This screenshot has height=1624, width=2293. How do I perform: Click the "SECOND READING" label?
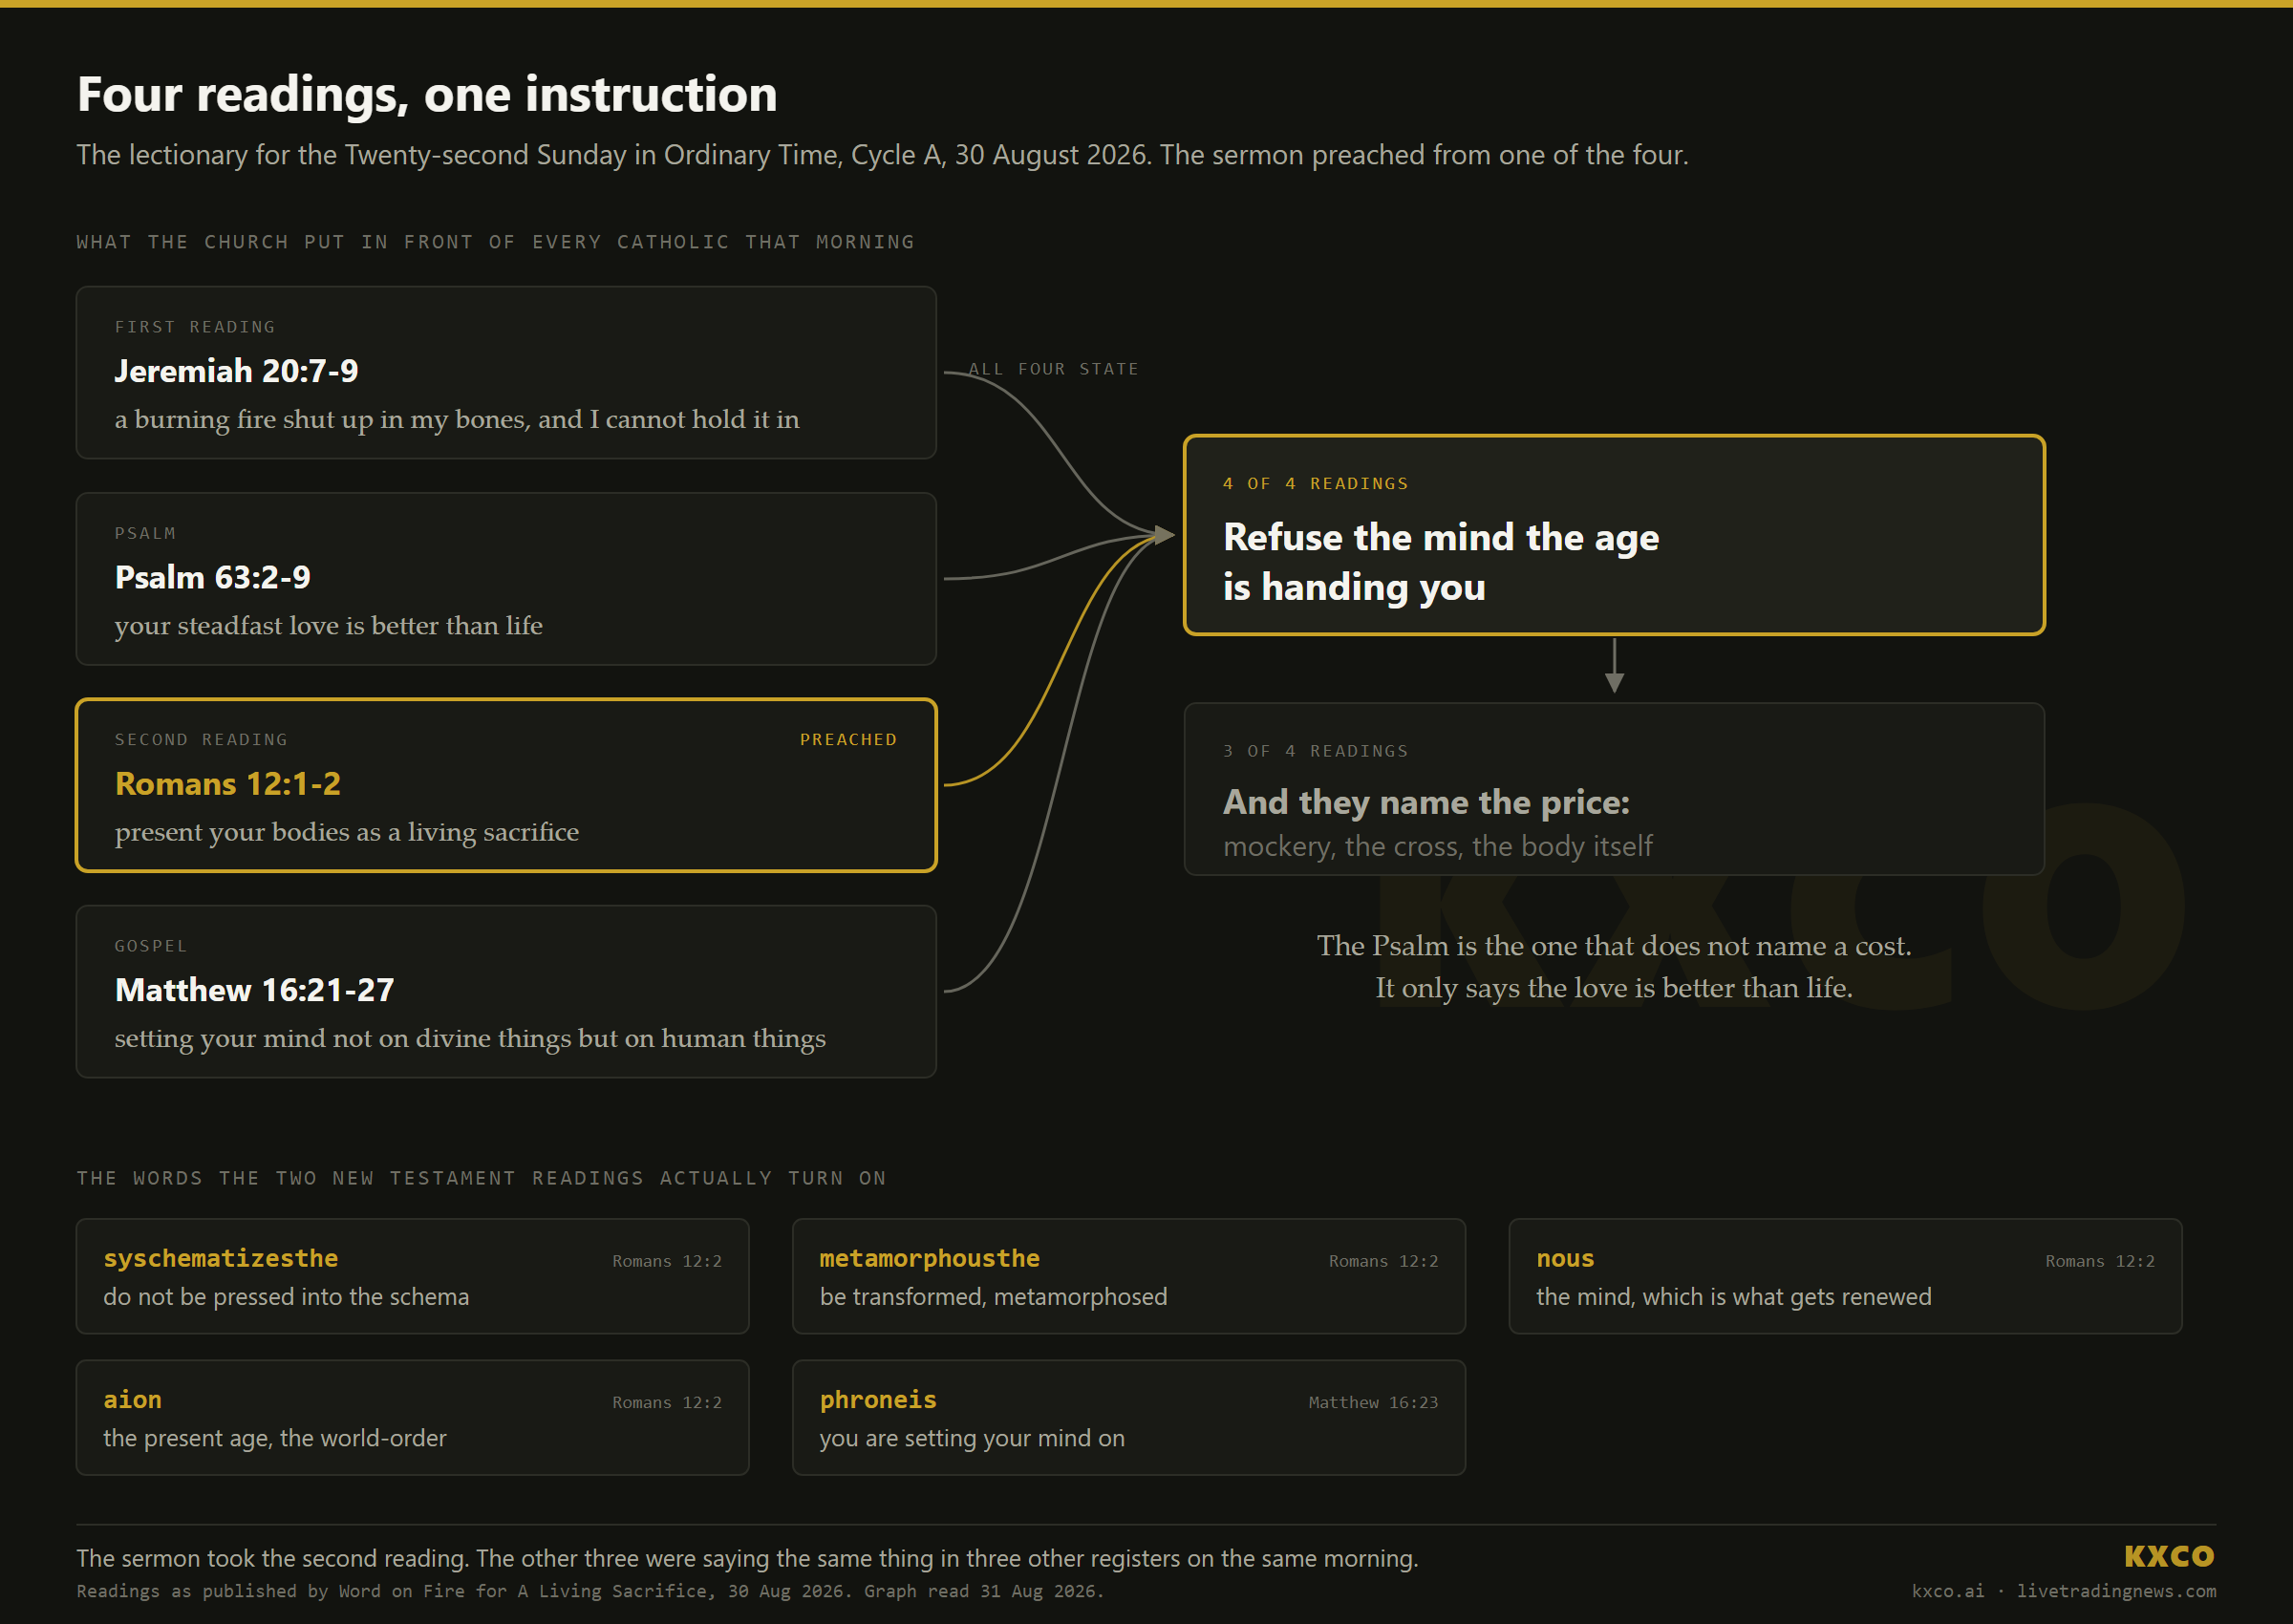click(x=201, y=739)
